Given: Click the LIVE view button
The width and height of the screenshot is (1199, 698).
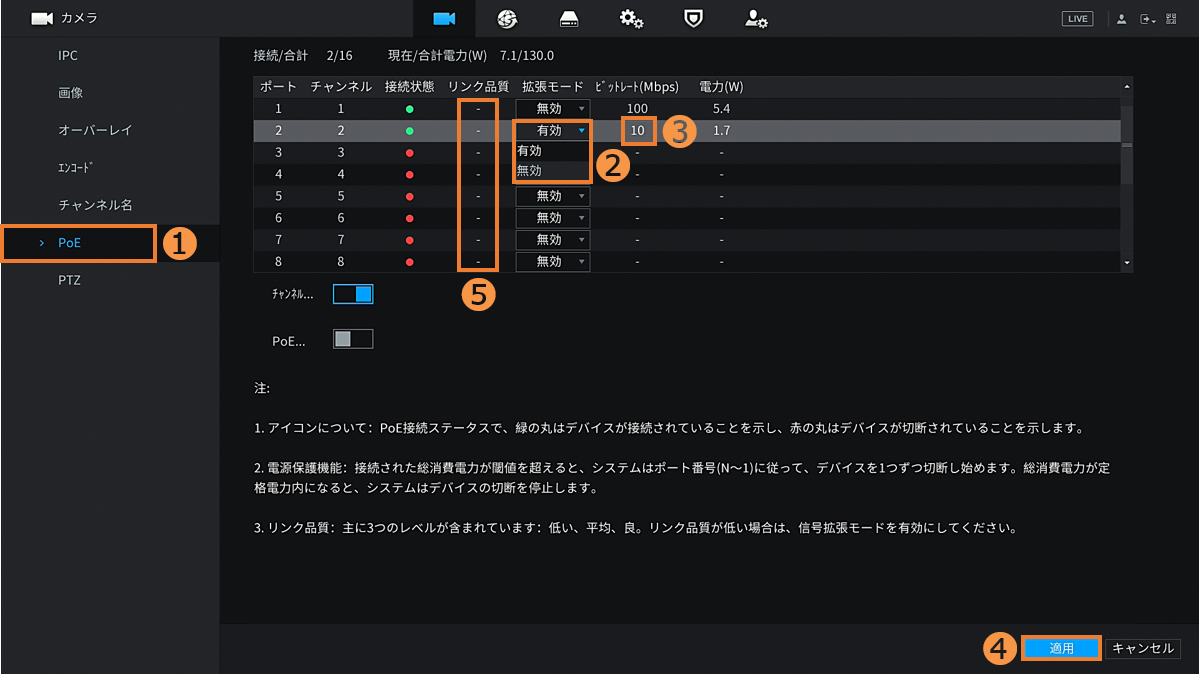Looking at the screenshot, I should tap(1077, 19).
